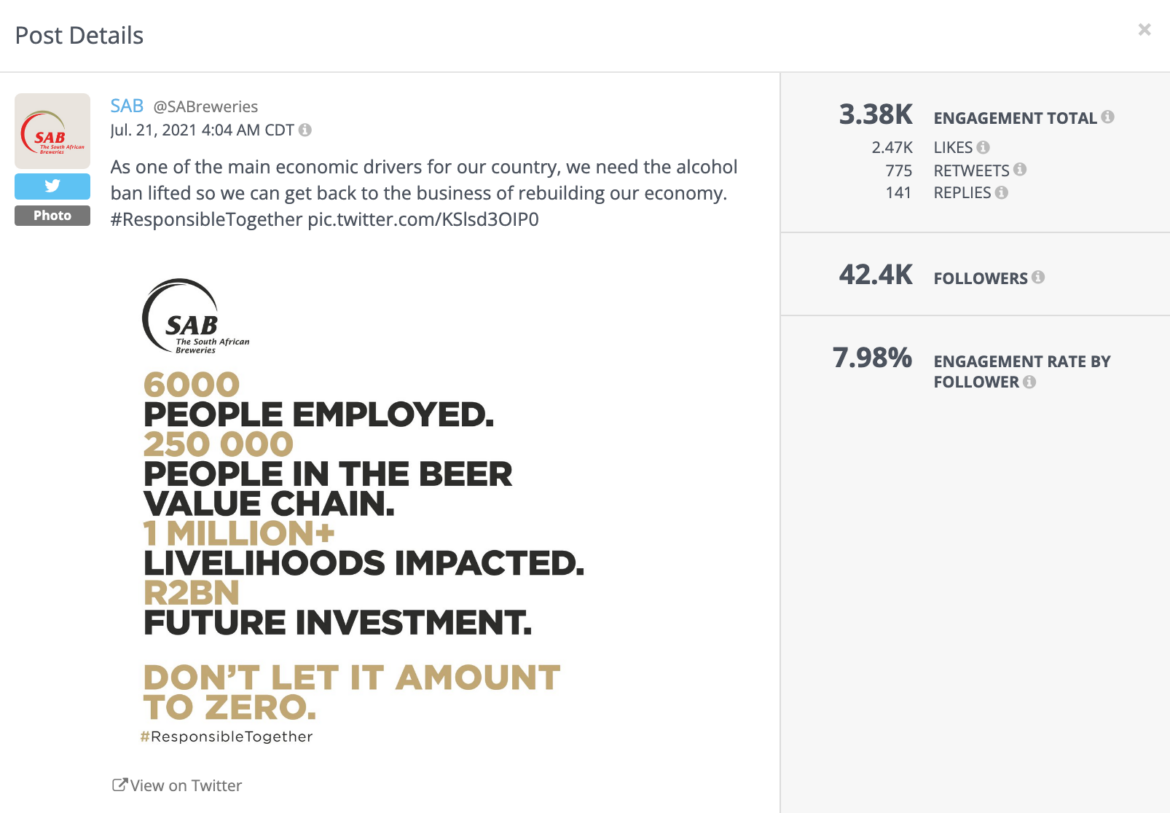Open the @SABreweries profile link

[207, 105]
